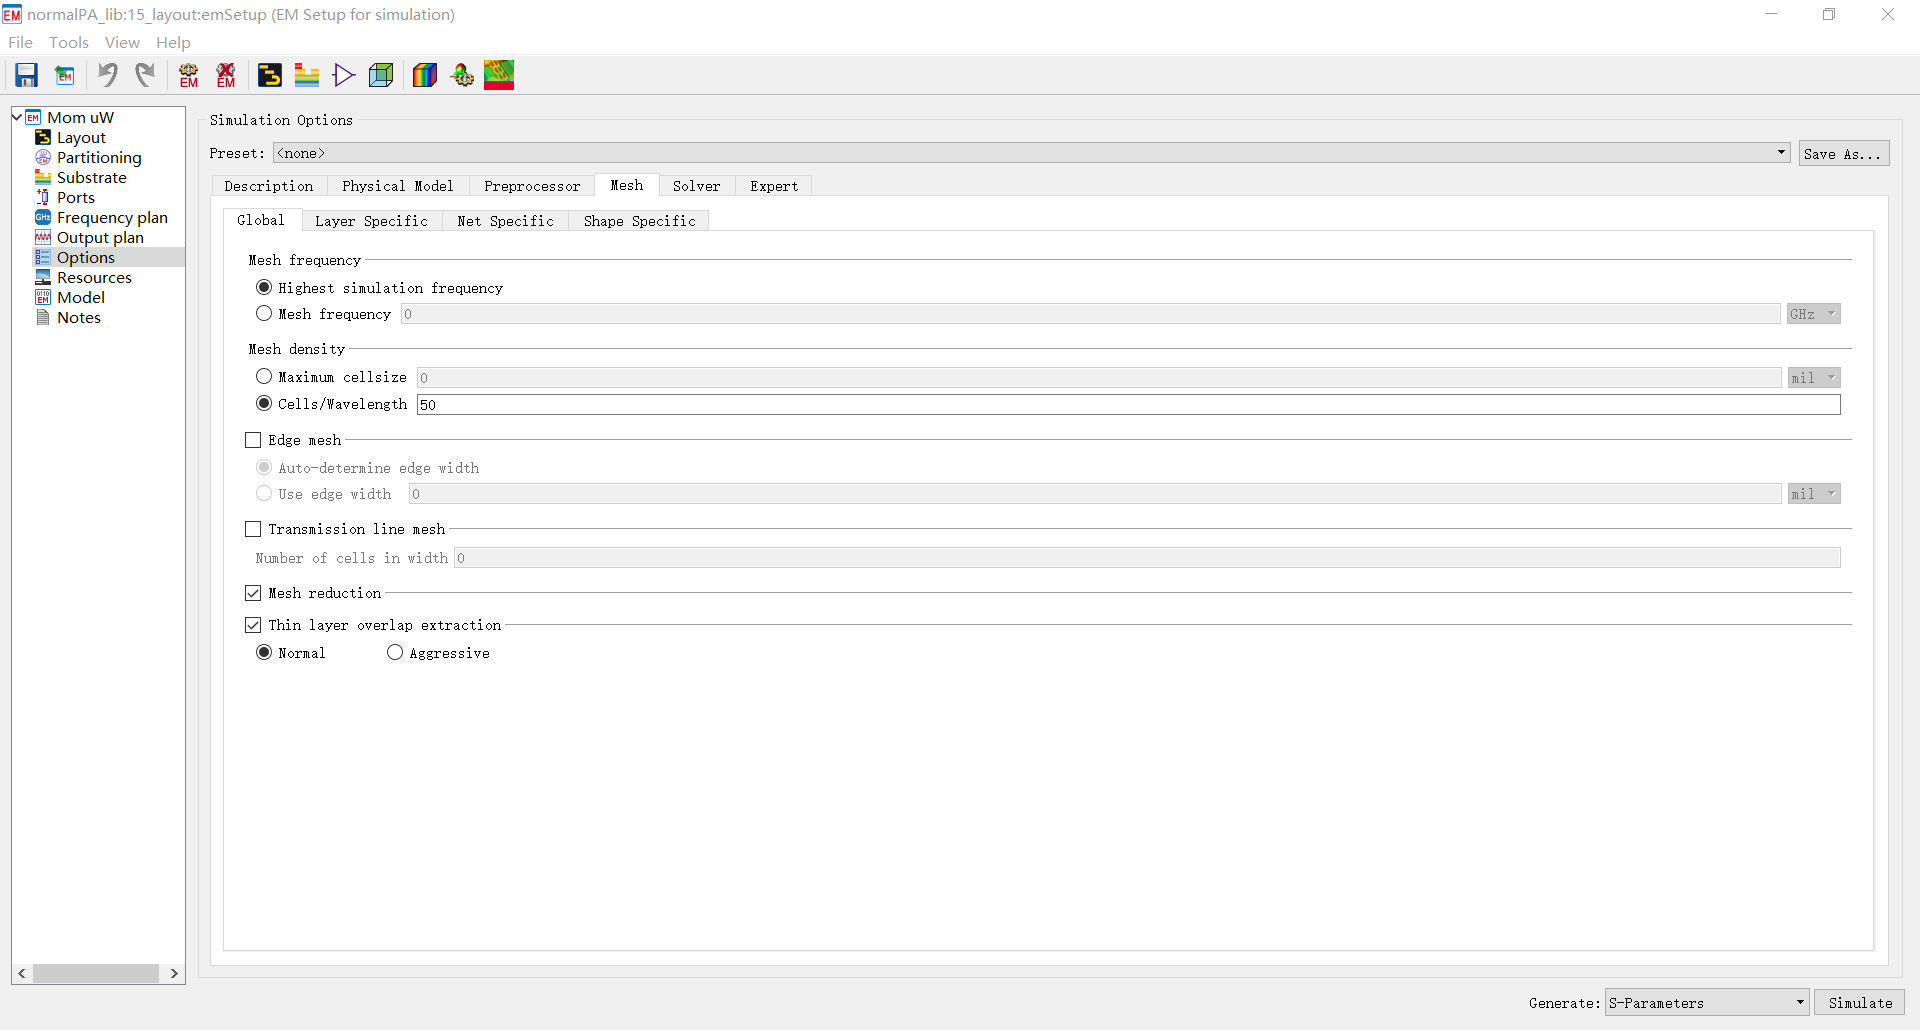Click the tree panel scroll right arrow

click(x=174, y=973)
